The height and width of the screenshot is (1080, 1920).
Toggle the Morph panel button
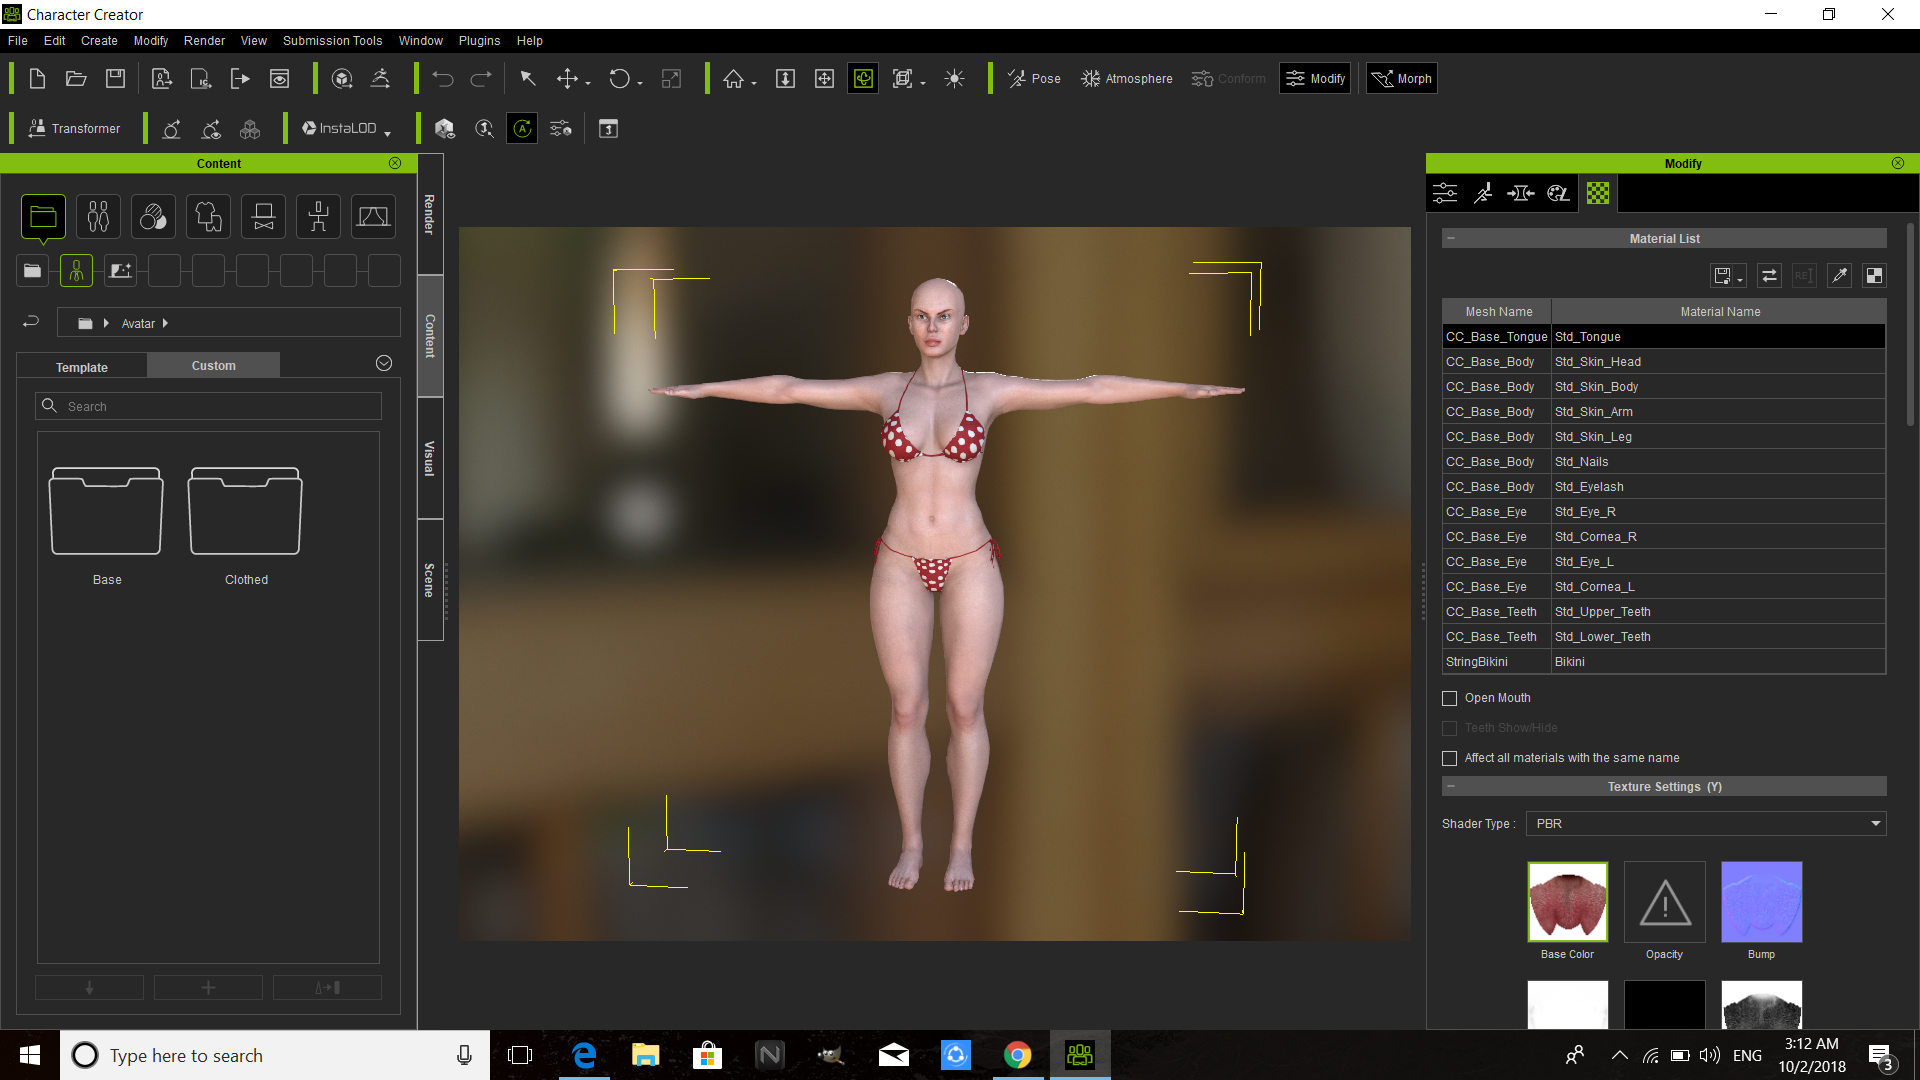point(1401,79)
